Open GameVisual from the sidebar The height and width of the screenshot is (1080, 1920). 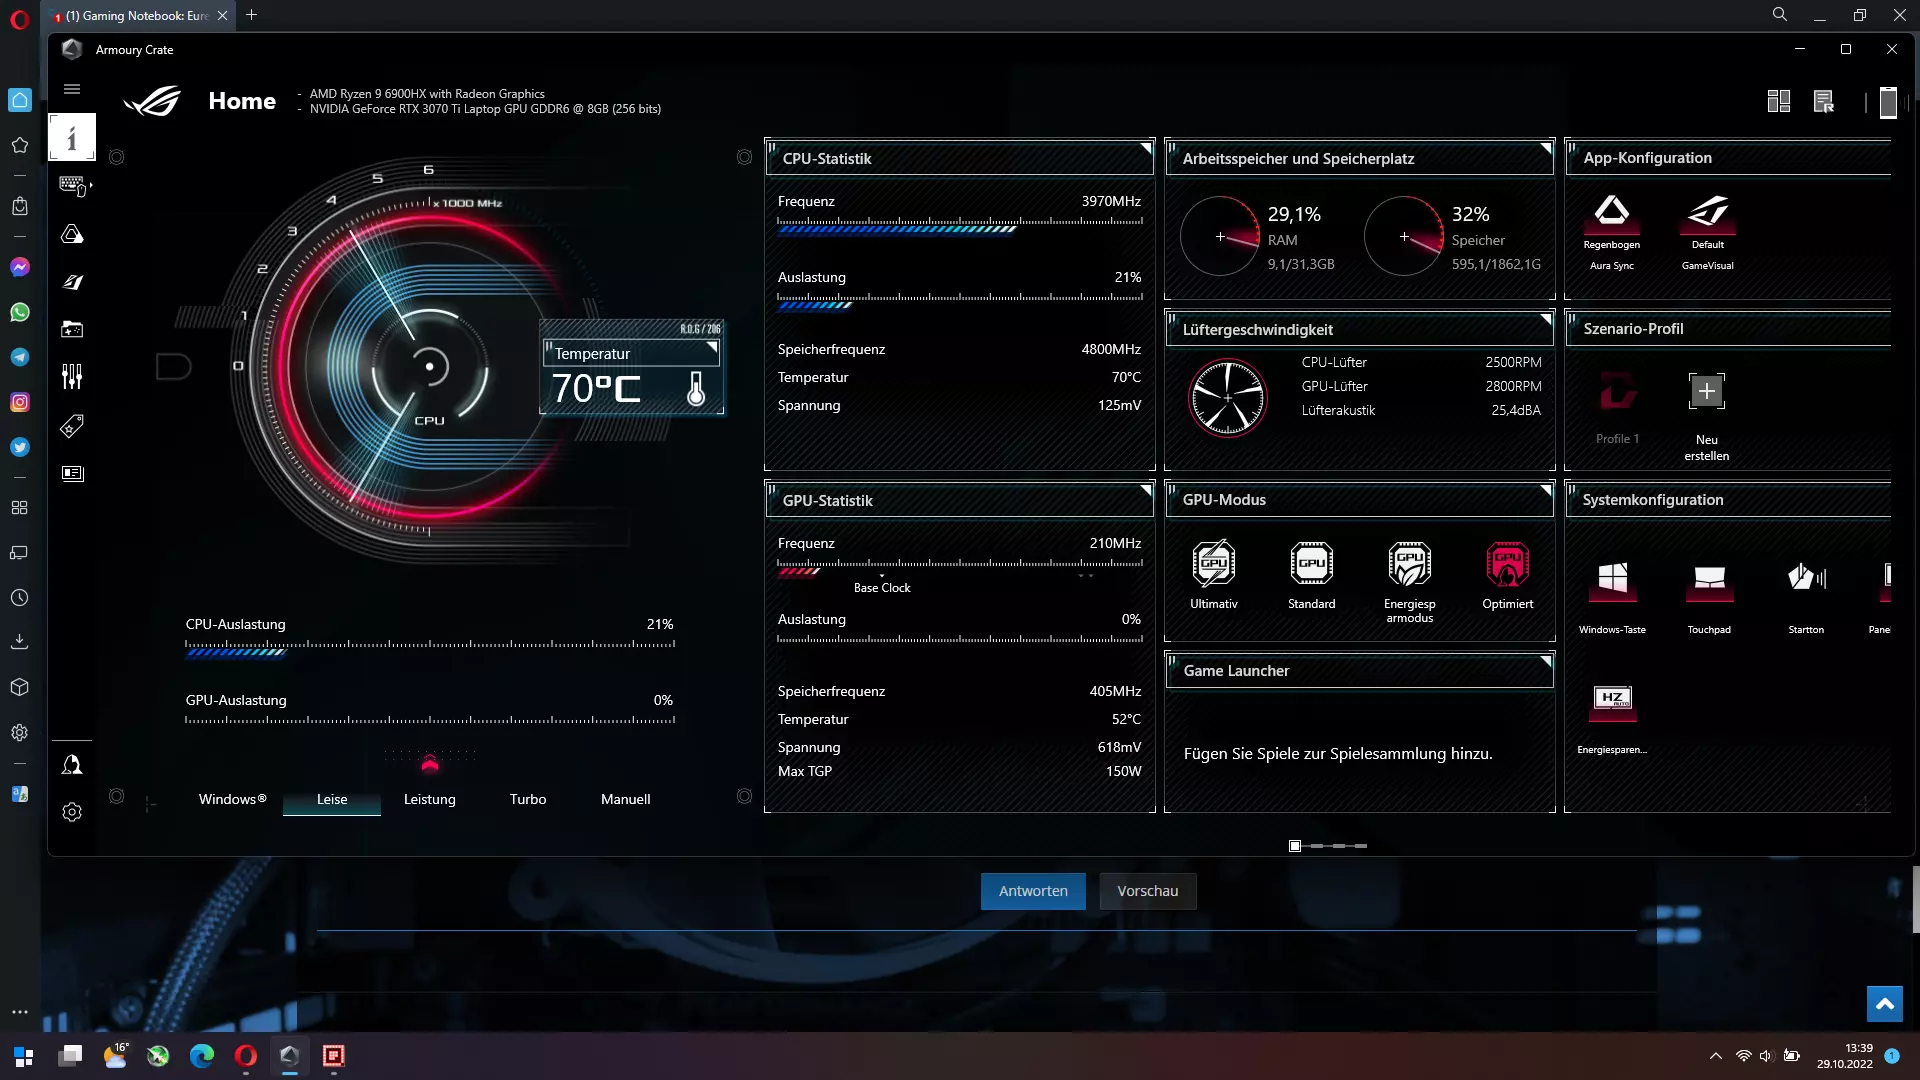[72, 282]
